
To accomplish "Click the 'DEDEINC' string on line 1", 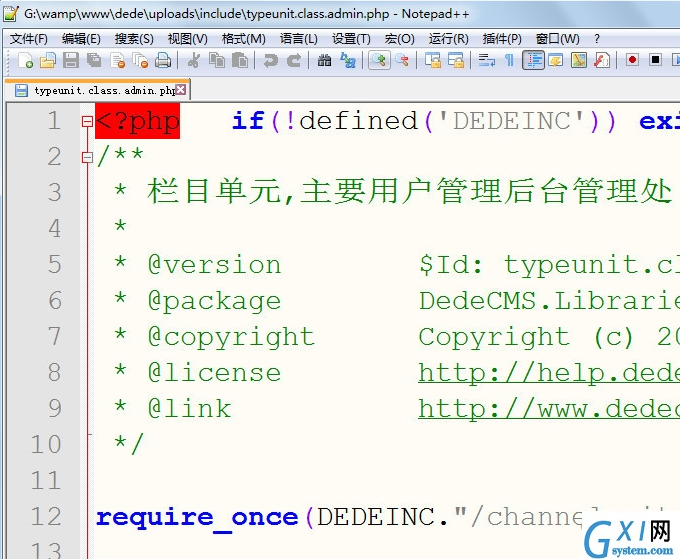I will [511, 121].
